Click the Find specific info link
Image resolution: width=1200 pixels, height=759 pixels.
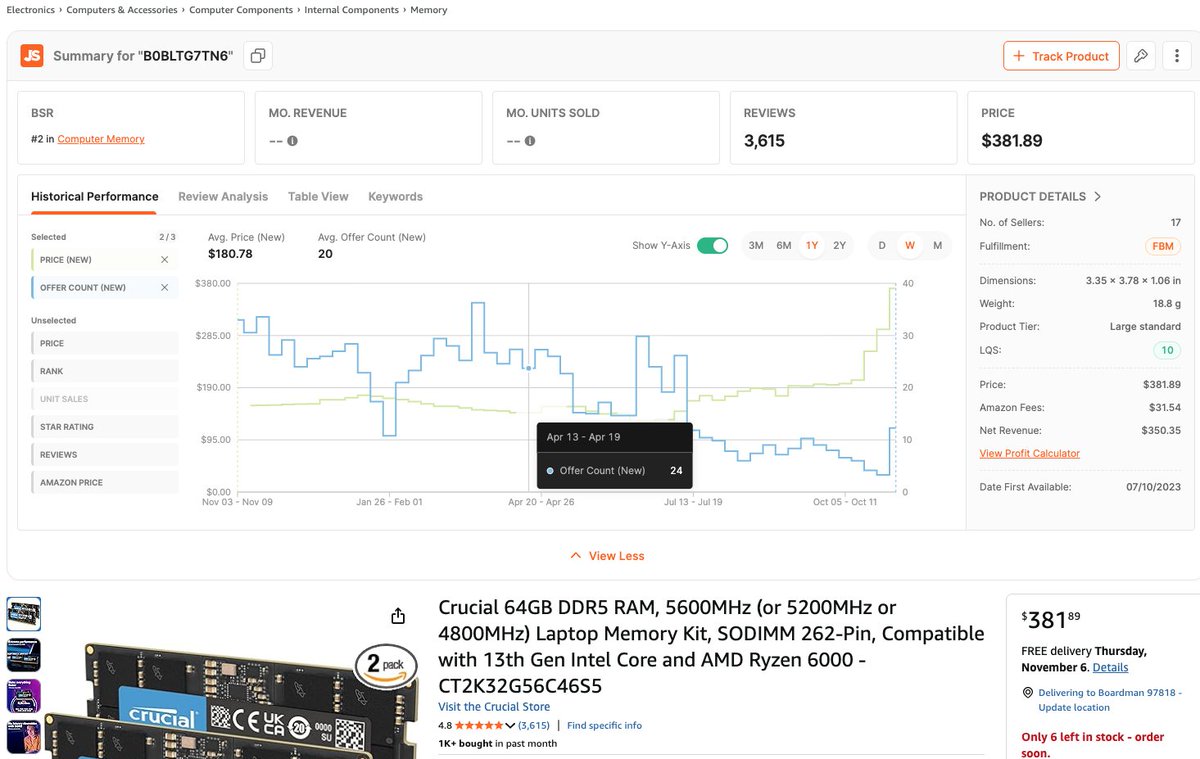[604, 726]
